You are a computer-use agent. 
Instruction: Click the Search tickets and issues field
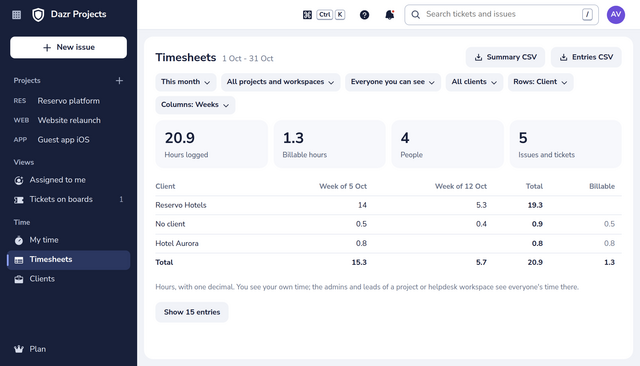(x=501, y=15)
